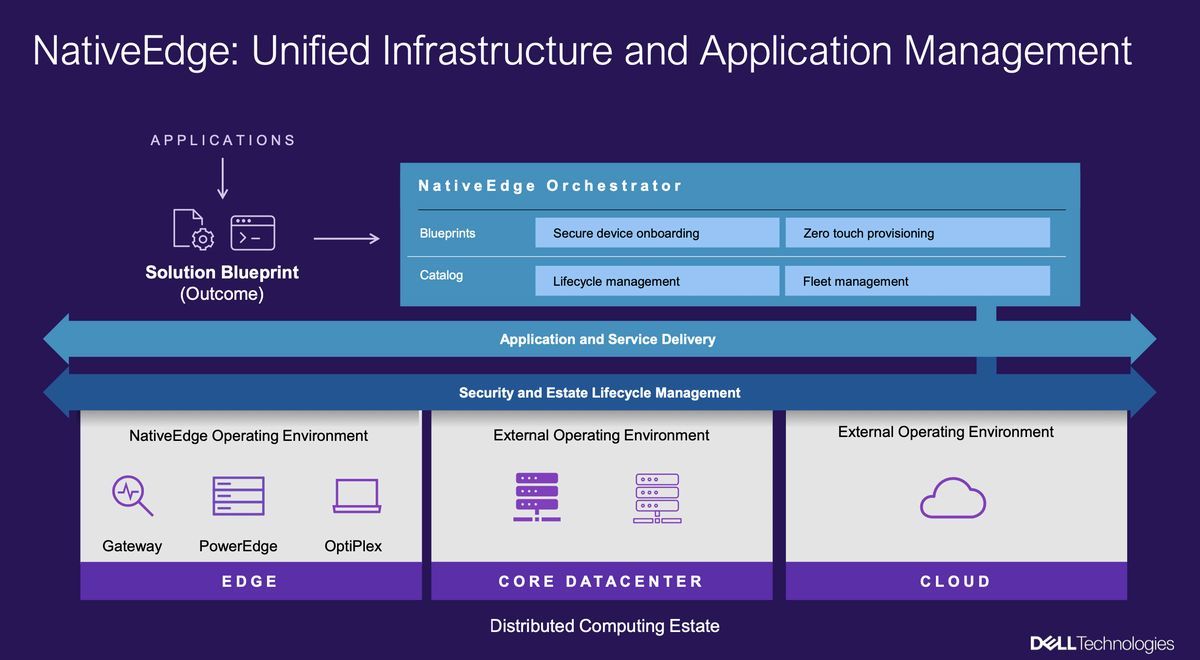Click the Distributed Computing Estate caption

[x=604, y=626]
